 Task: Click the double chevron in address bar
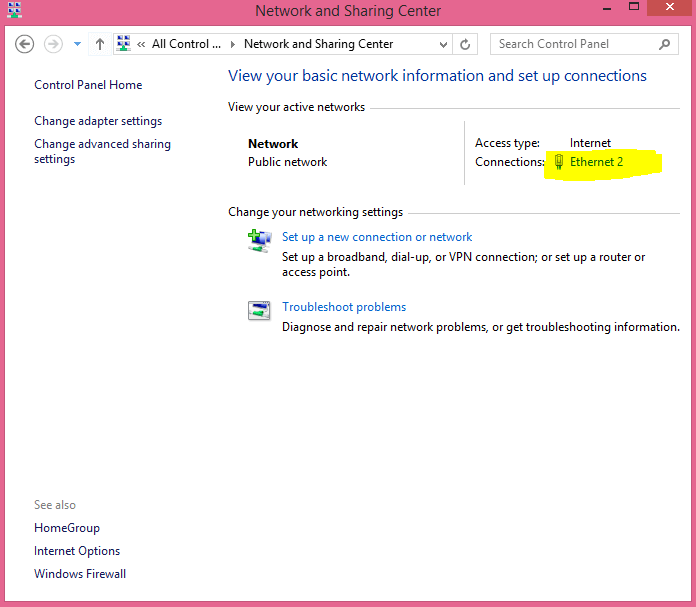pos(141,44)
